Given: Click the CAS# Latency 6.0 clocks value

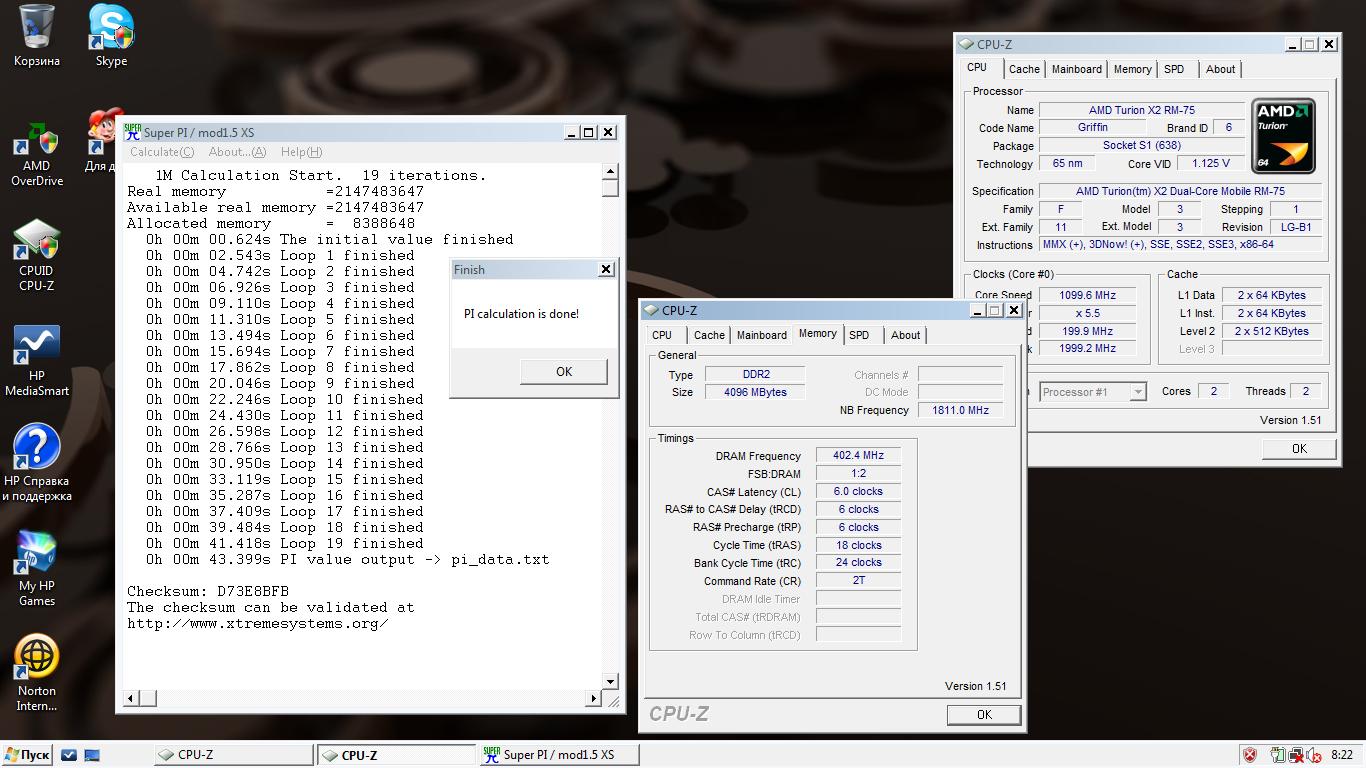Looking at the screenshot, I should [x=858, y=491].
